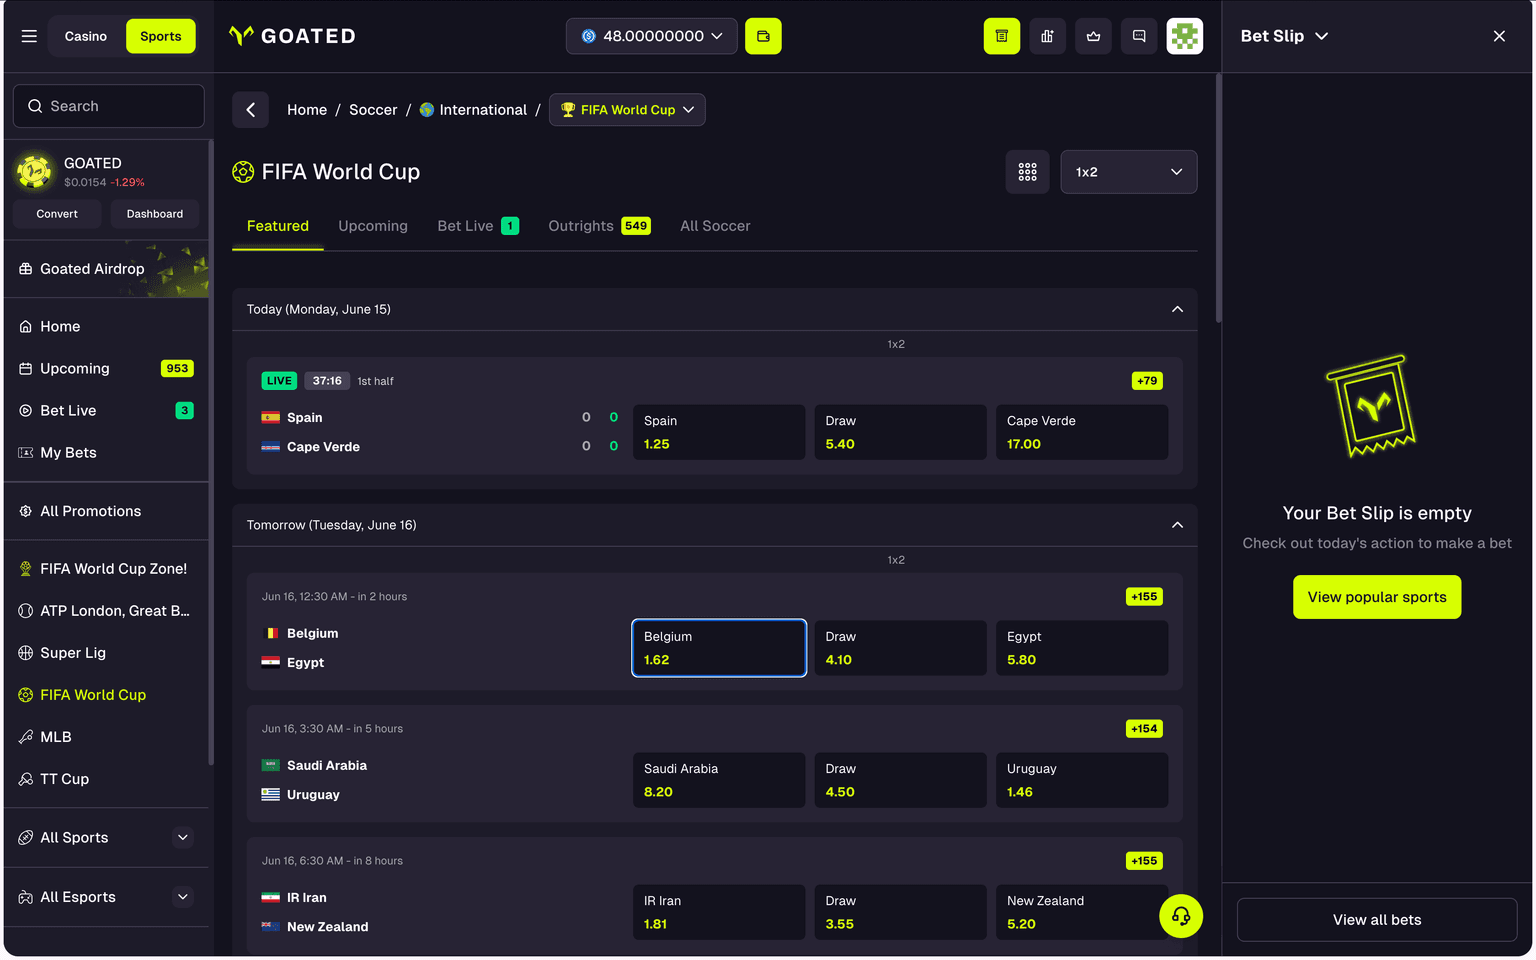Open the chat message icon

click(1139, 36)
